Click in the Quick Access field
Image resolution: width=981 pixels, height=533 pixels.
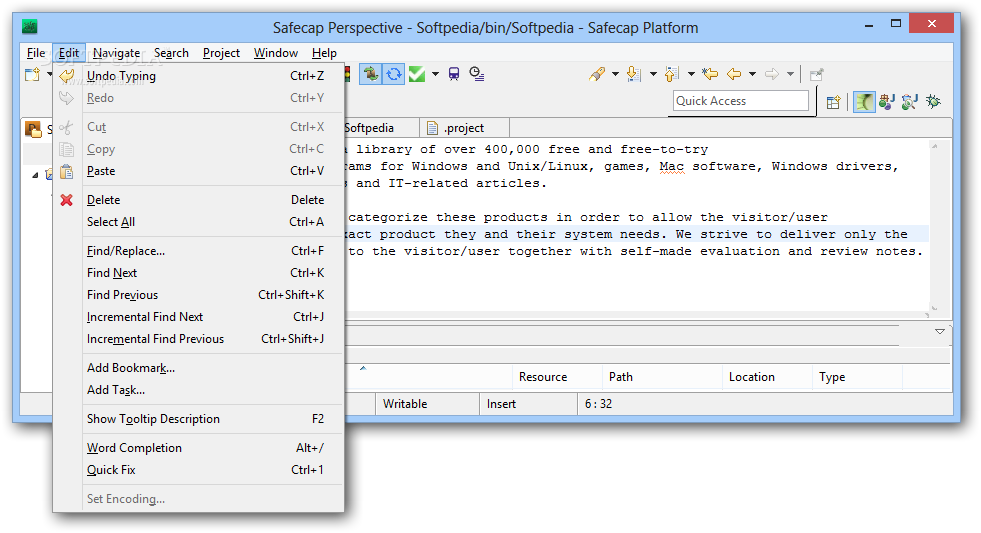point(741,101)
